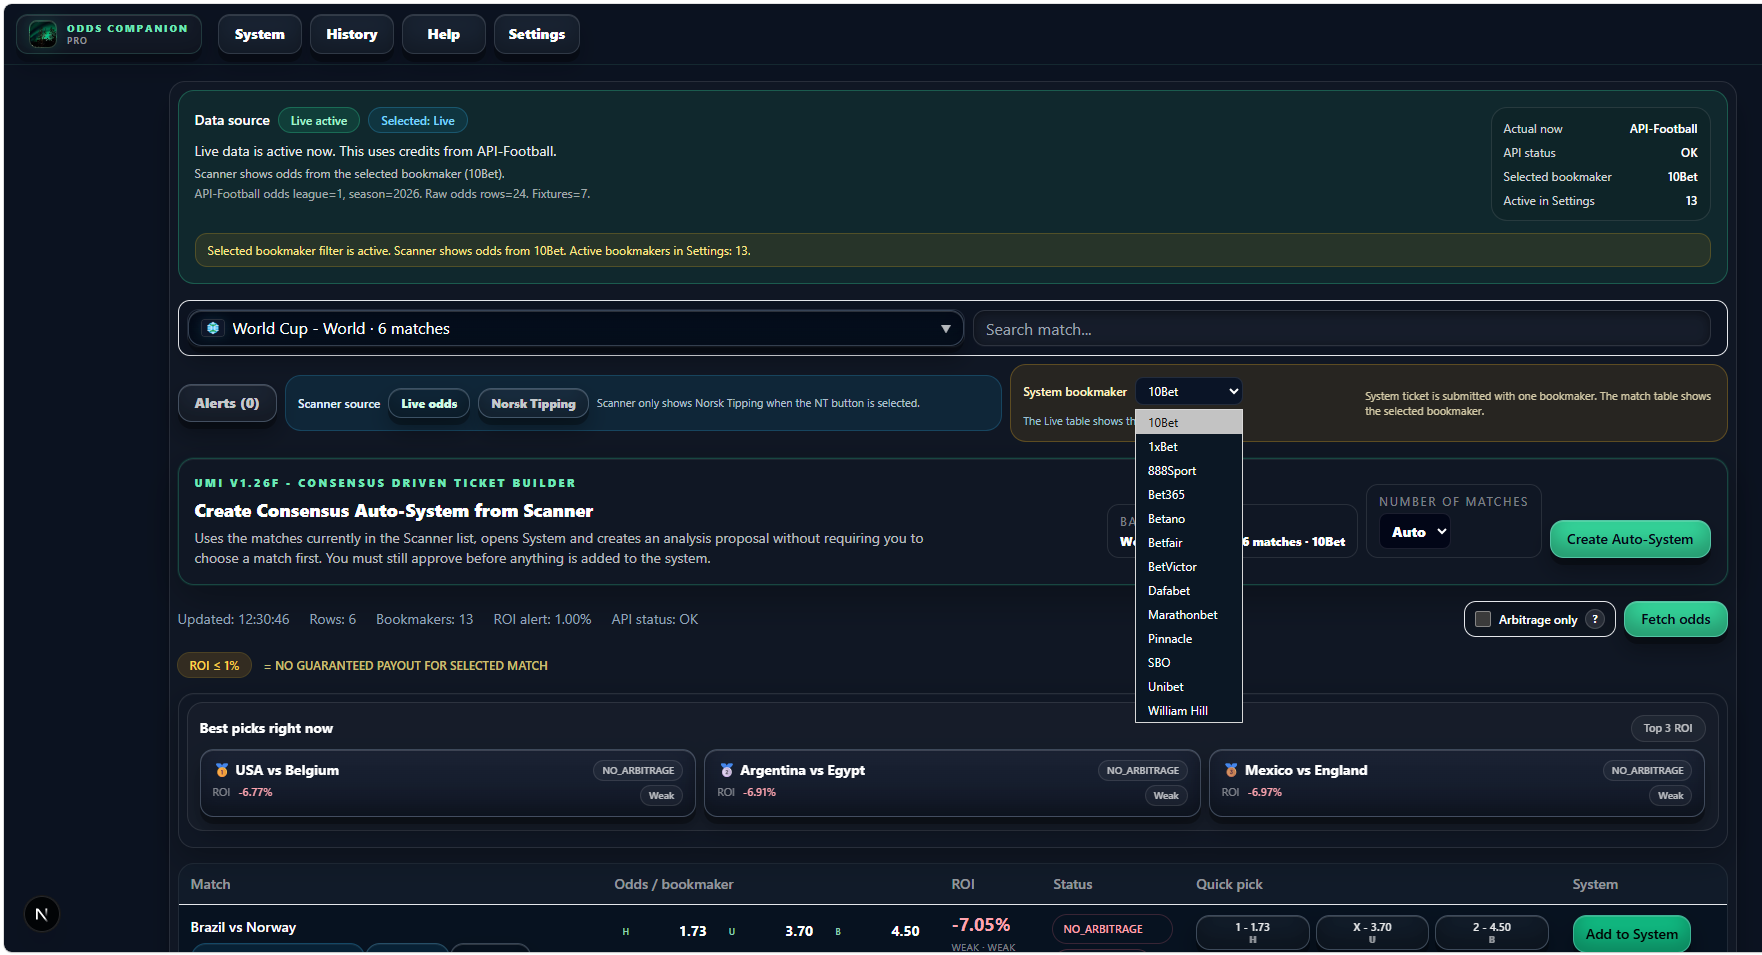Switch scanner source to Norsk Tipping
This screenshot has height=955, width=1762.
click(x=533, y=404)
